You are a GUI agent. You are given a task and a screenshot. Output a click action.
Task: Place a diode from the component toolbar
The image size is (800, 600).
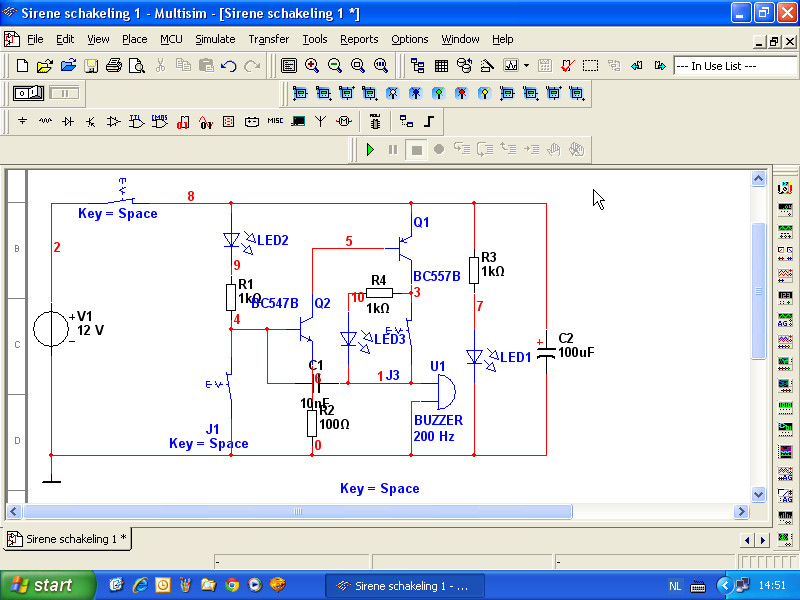(68, 122)
